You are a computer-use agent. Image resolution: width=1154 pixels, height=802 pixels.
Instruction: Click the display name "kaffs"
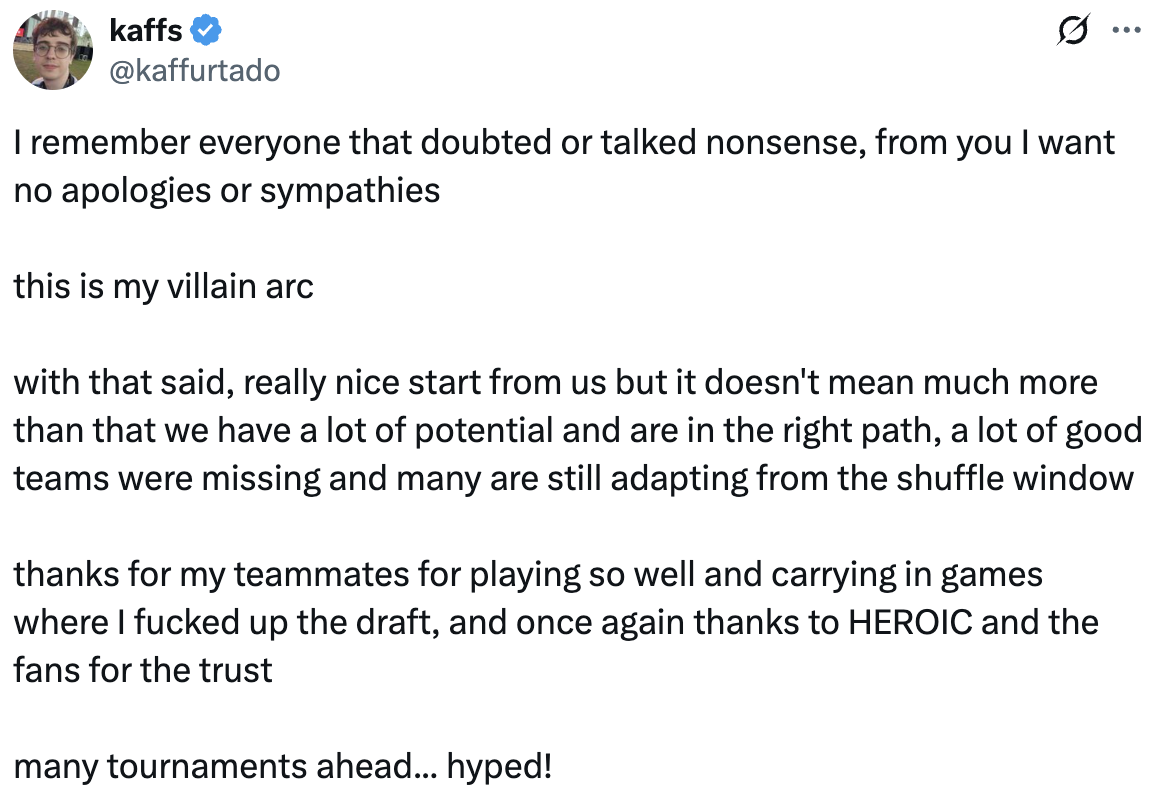tap(146, 32)
